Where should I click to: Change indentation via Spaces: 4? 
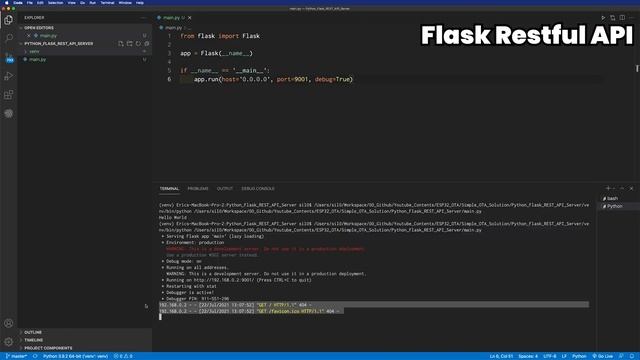[528, 356]
